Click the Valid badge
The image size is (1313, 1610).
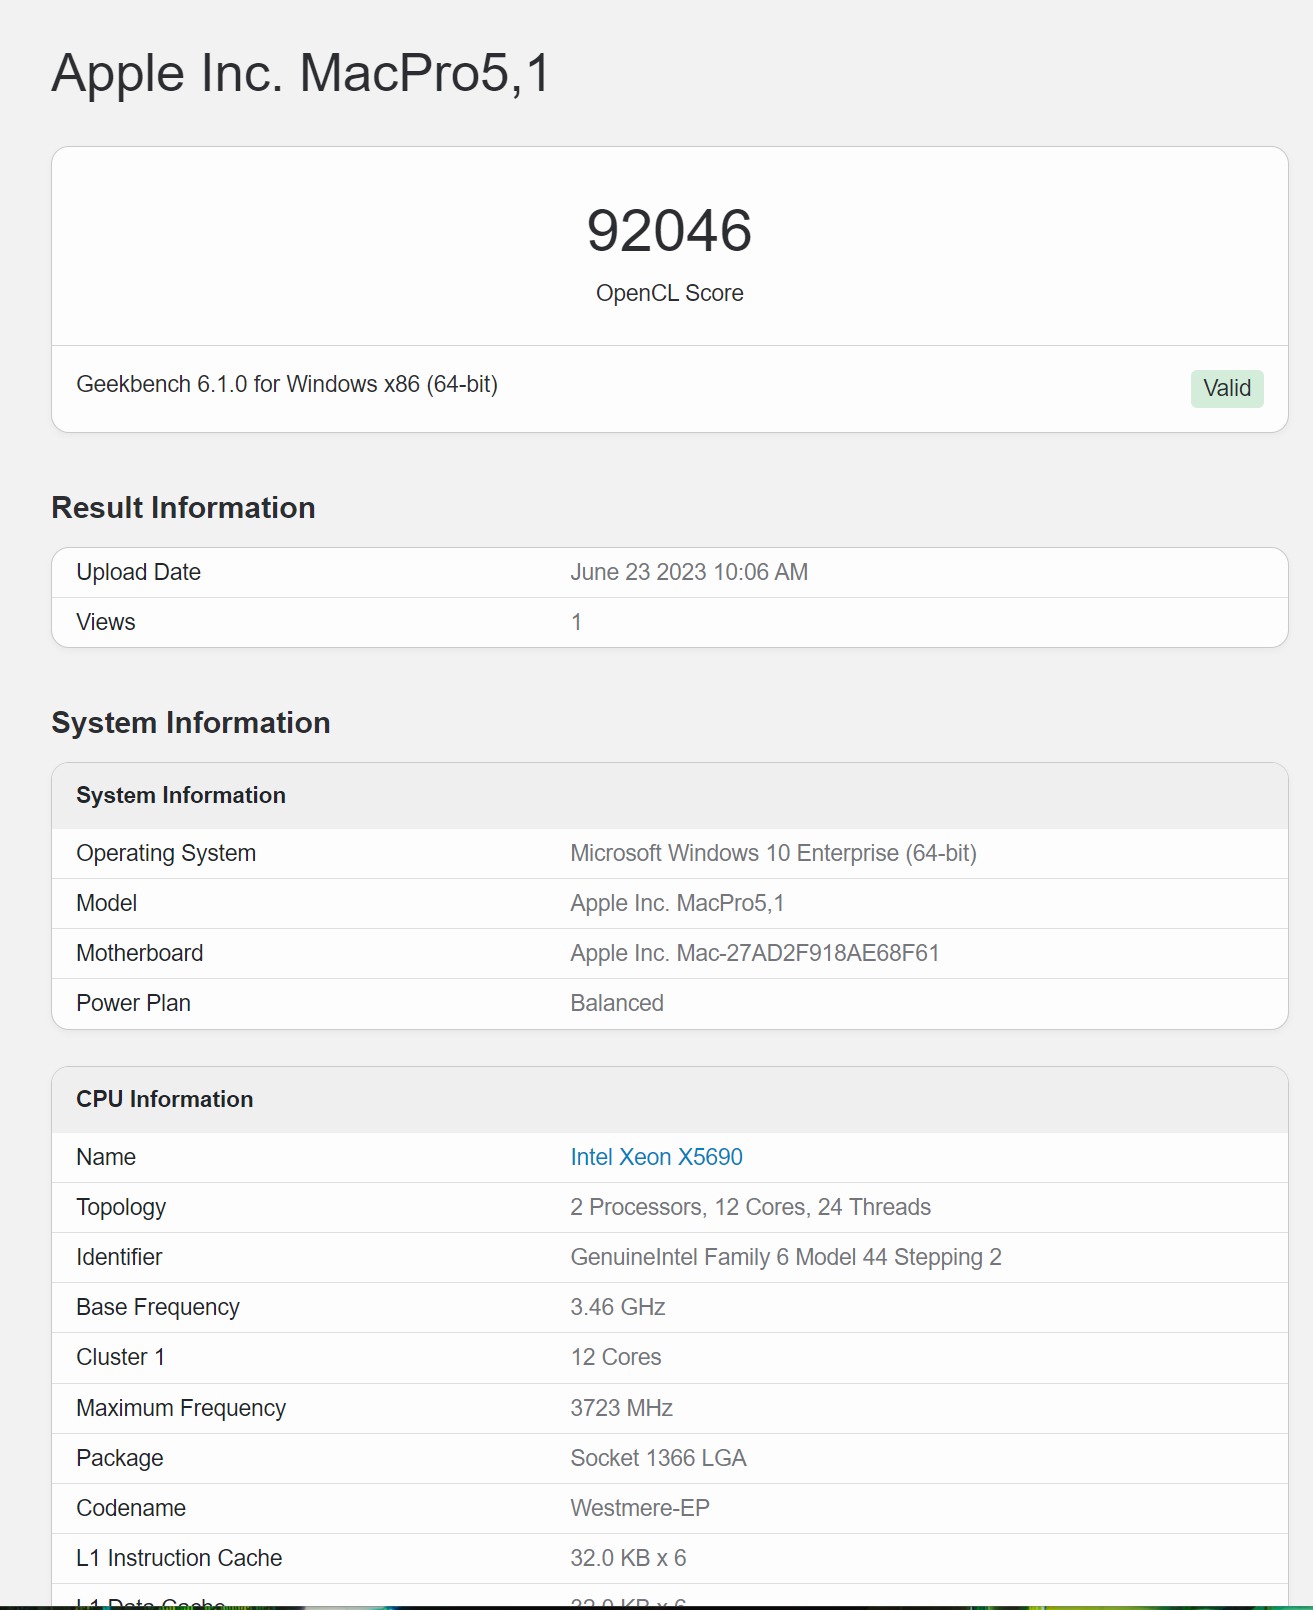click(1227, 388)
